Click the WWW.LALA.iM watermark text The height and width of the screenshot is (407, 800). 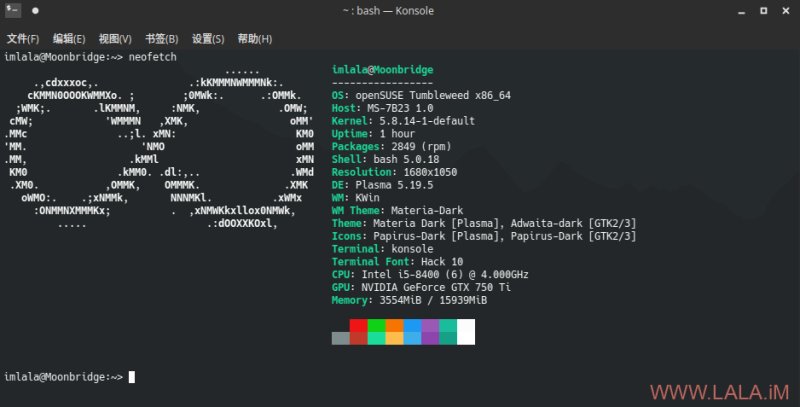(x=719, y=392)
